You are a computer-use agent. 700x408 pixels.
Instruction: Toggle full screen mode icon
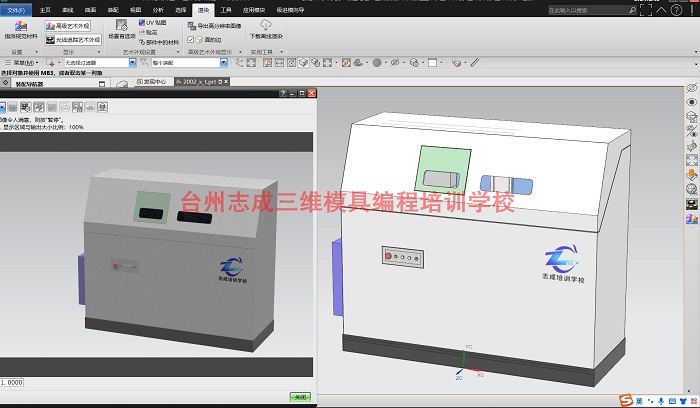pos(646,10)
